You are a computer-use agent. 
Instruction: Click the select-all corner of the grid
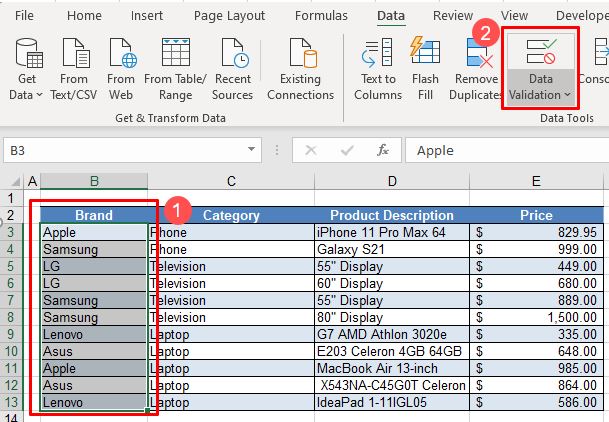tap(13, 181)
